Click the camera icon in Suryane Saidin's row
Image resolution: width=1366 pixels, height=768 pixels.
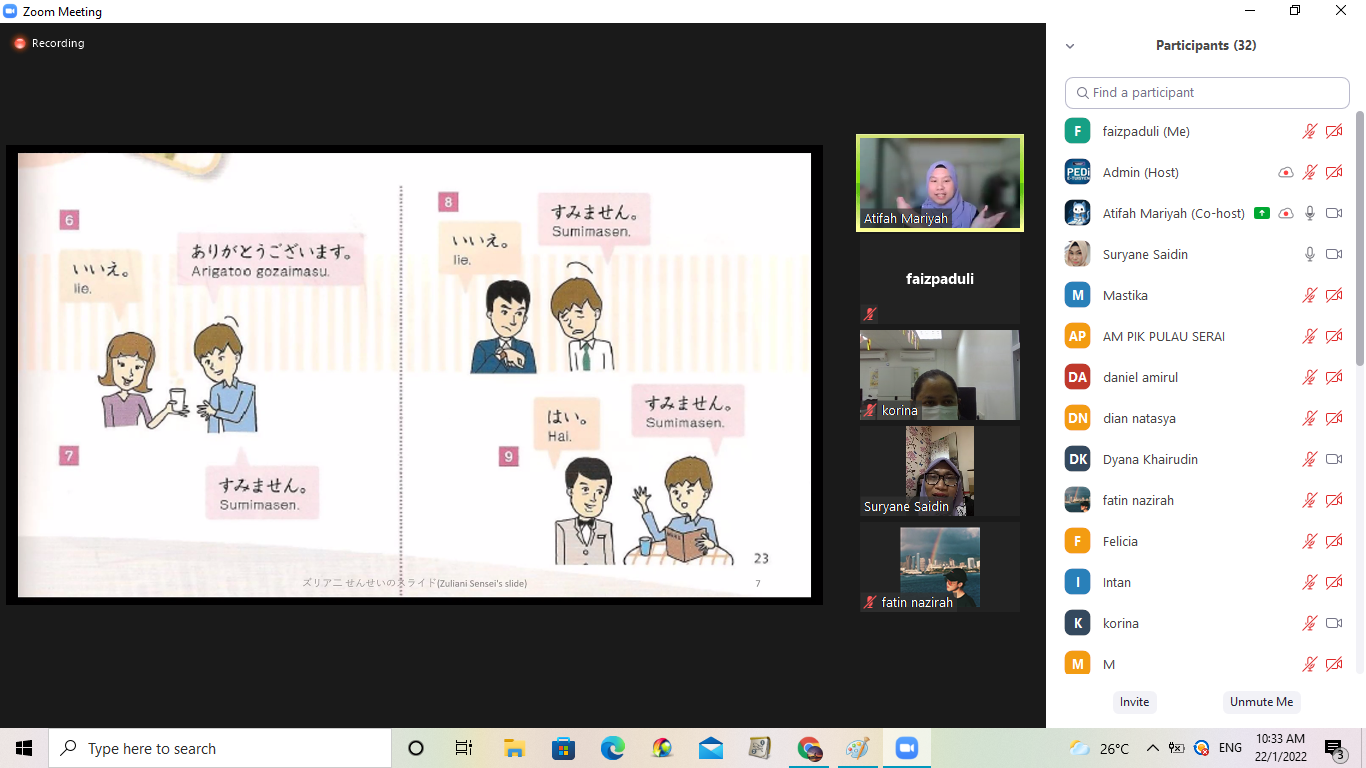click(1334, 255)
